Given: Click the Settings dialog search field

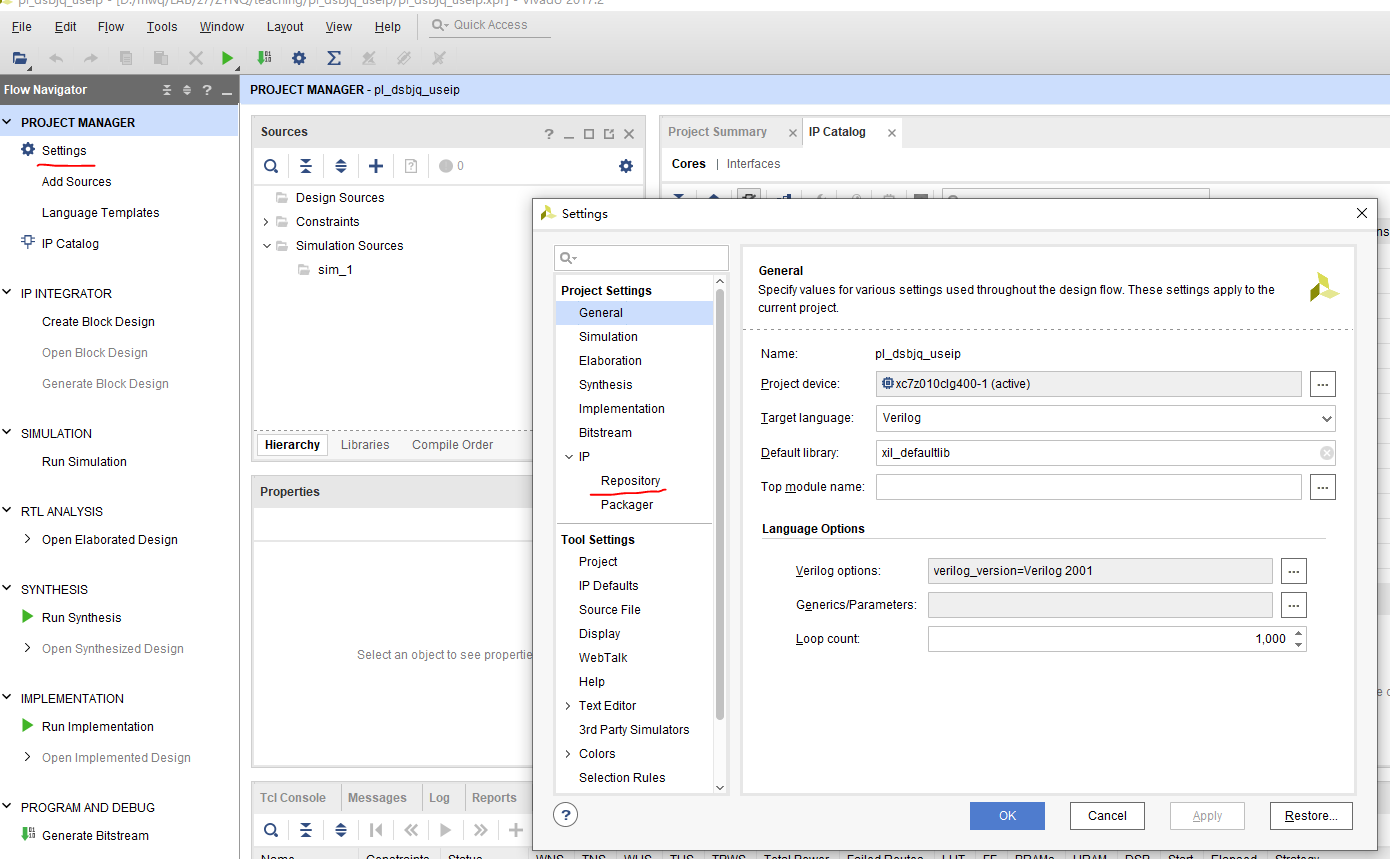Looking at the screenshot, I should 642,258.
